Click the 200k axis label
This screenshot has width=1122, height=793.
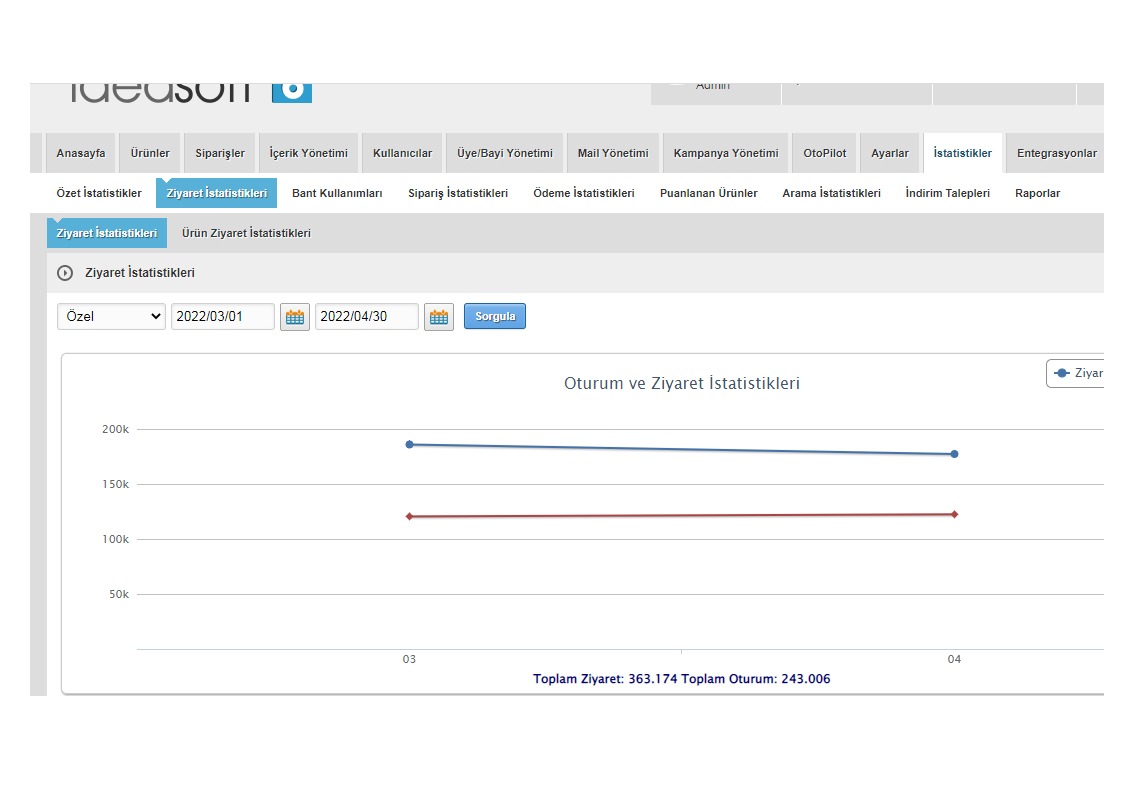point(115,429)
